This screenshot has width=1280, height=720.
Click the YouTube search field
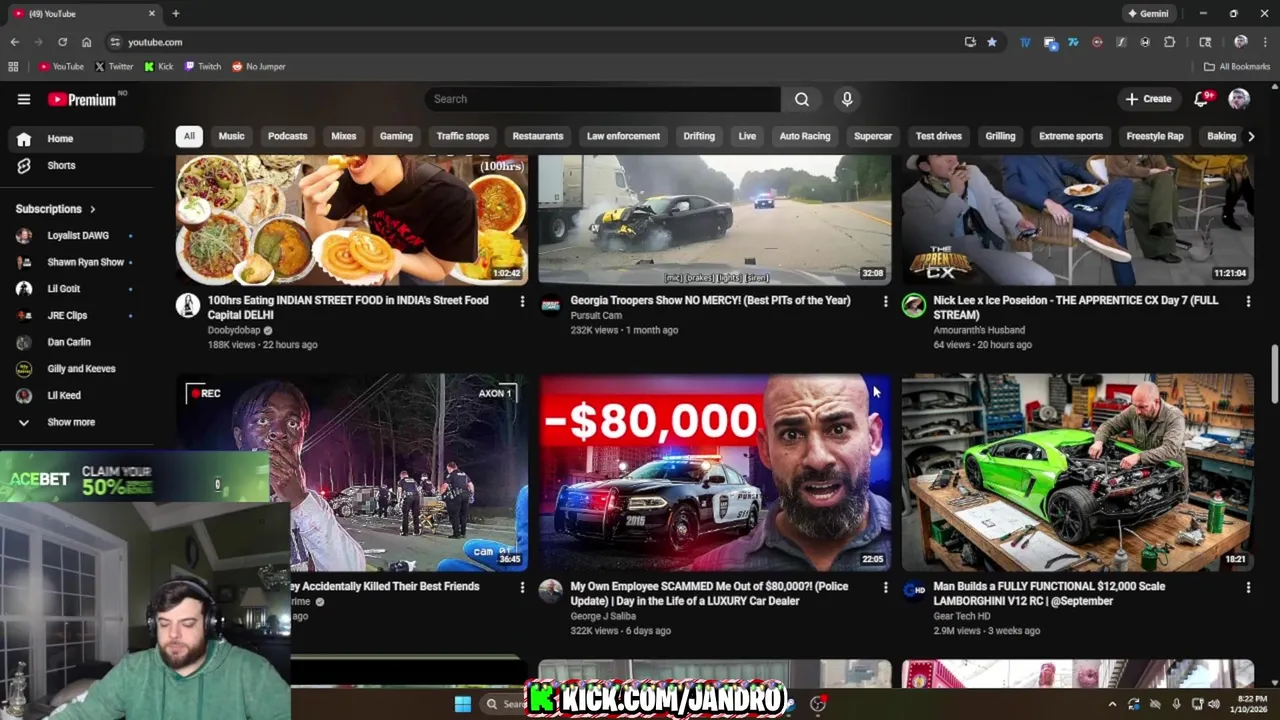[x=602, y=99]
